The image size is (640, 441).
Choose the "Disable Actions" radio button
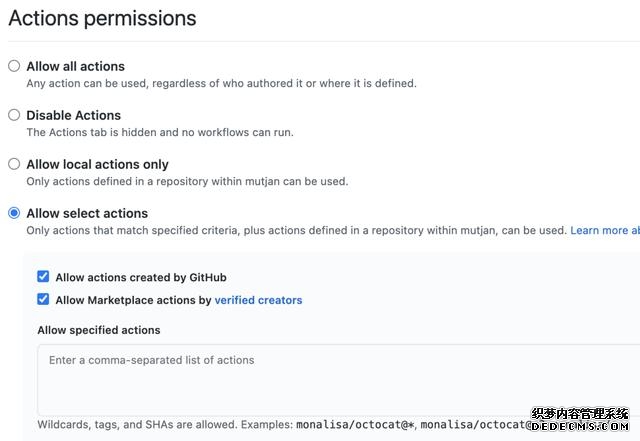pos(14,115)
